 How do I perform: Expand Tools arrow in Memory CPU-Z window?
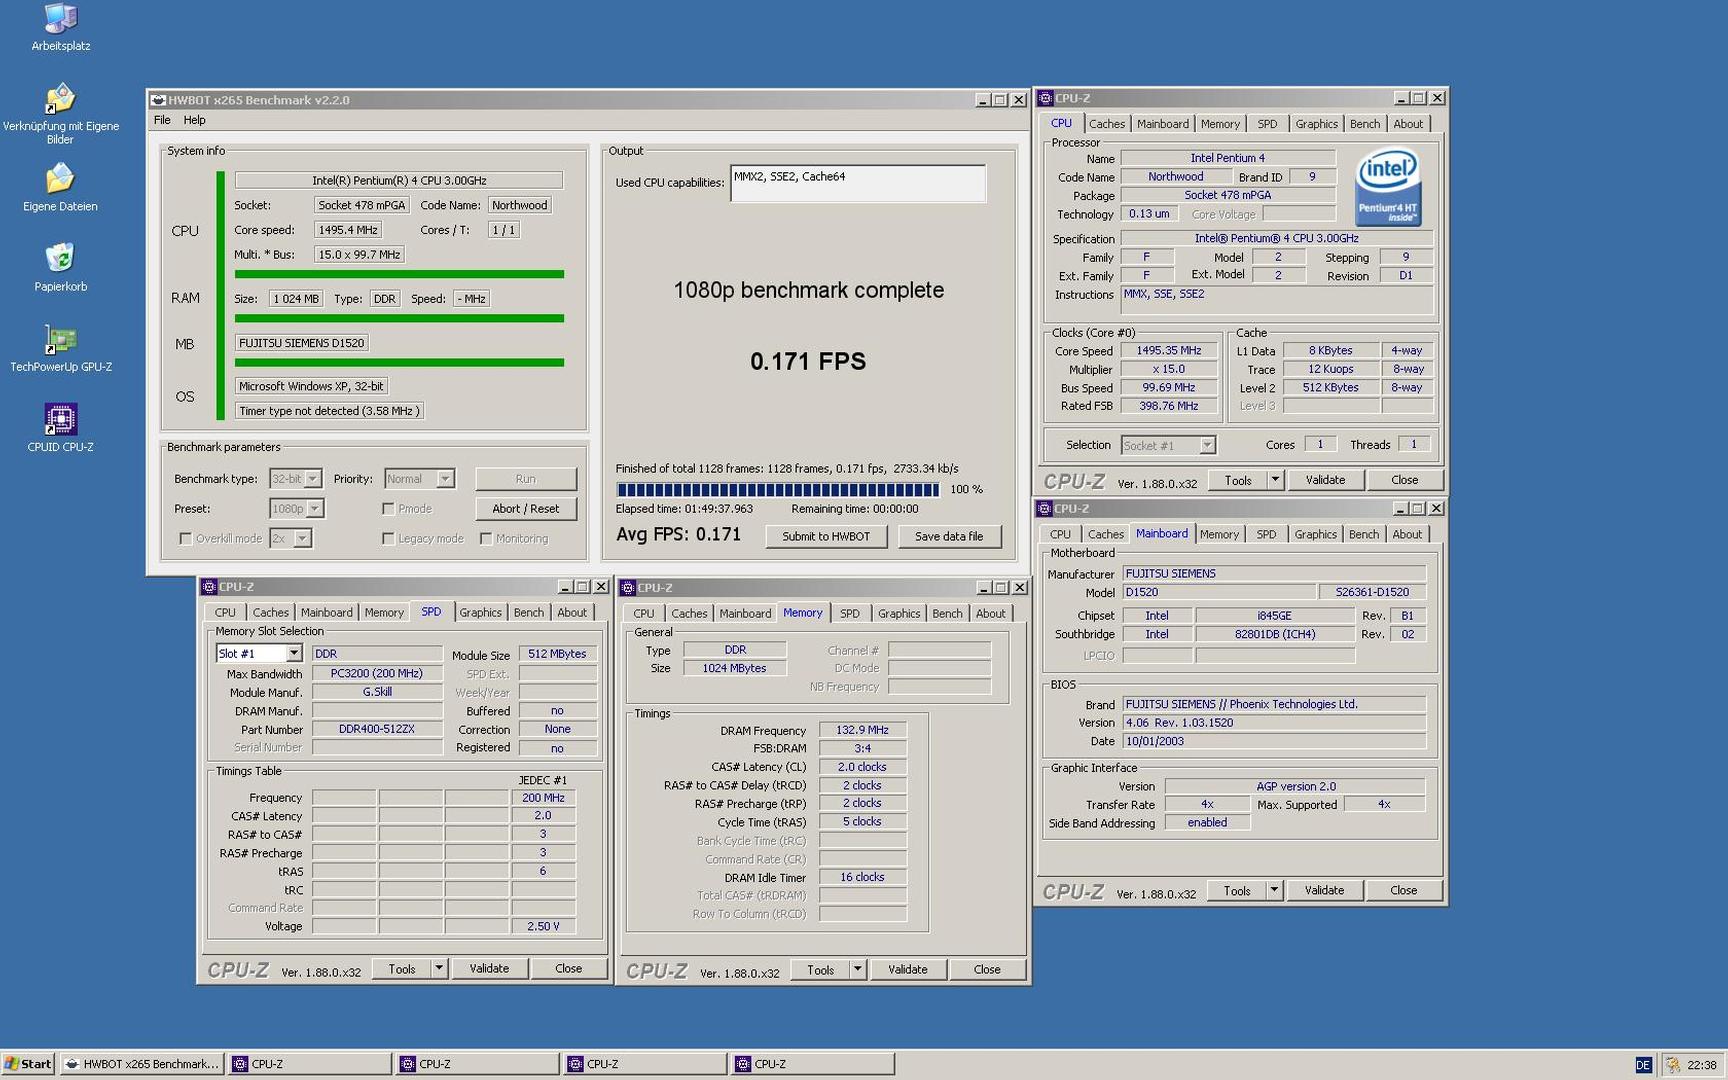tap(857, 969)
